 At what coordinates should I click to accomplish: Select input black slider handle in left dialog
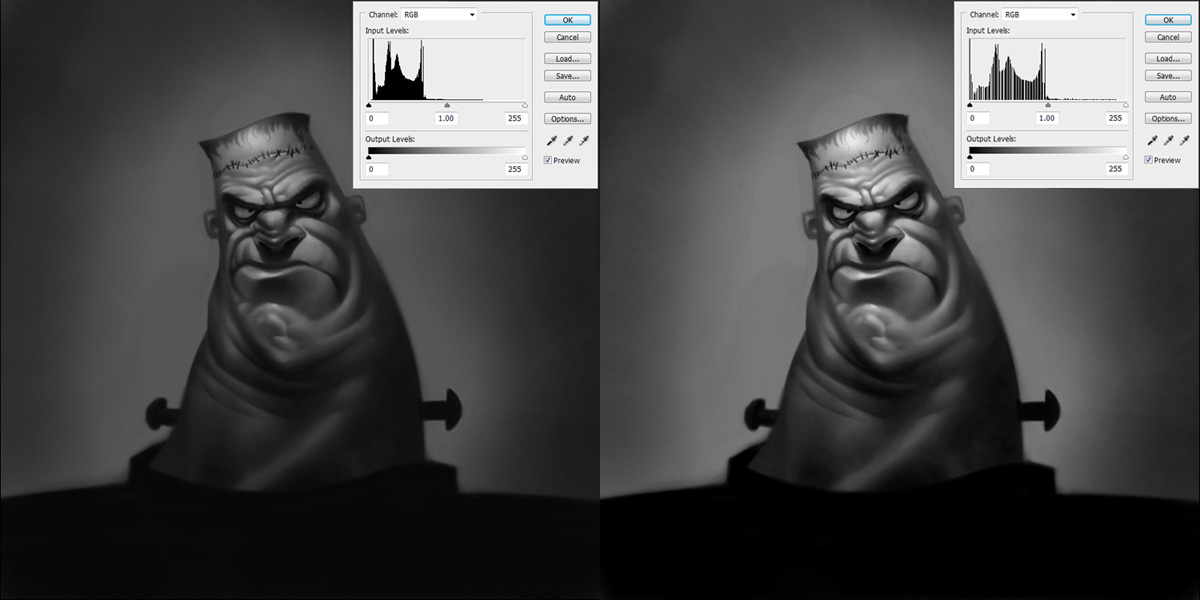click(369, 105)
